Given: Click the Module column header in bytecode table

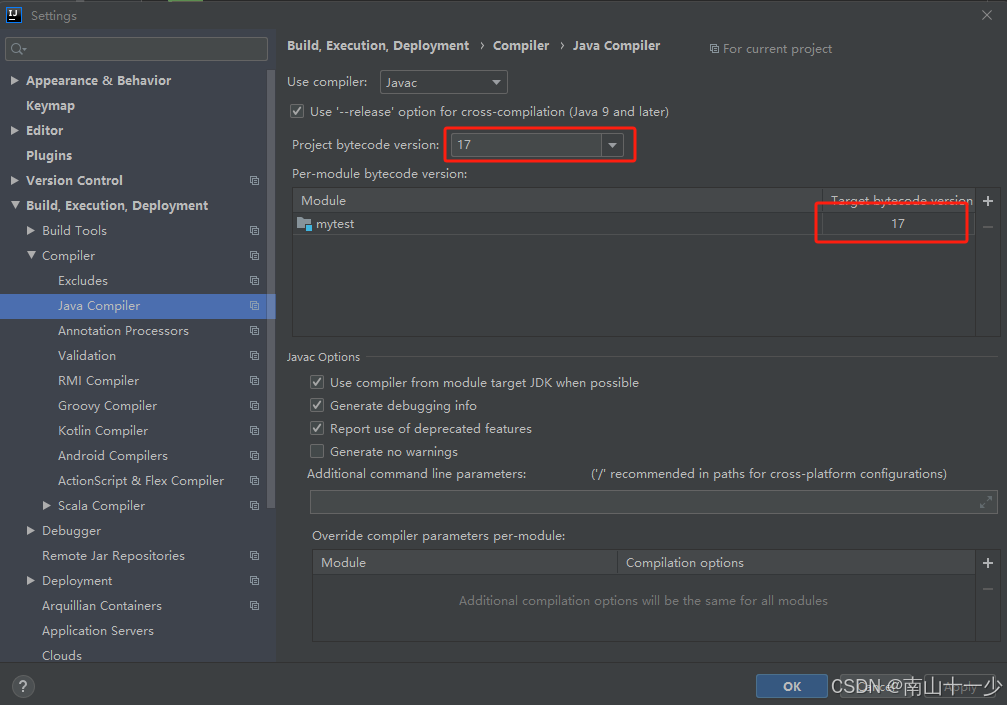Looking at the screenshot, I should (557, 201).
